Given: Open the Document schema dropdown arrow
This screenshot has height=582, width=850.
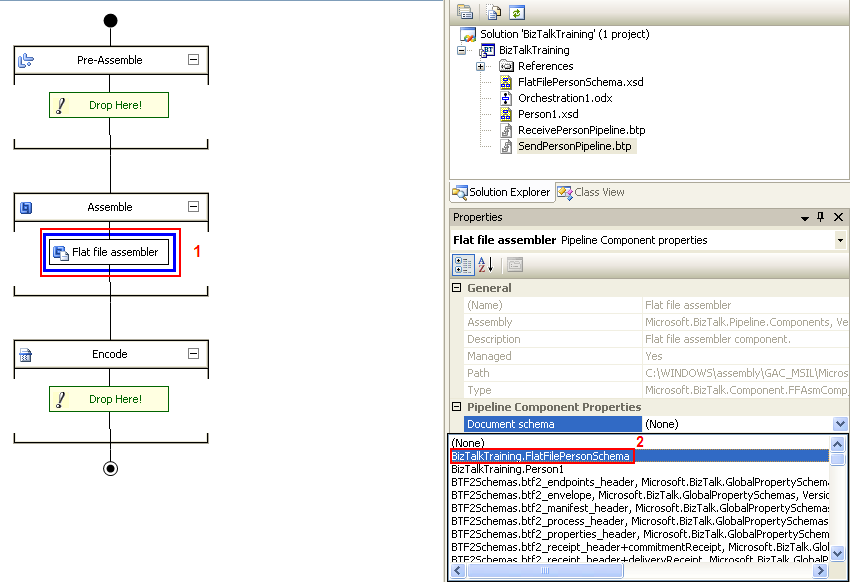Looking at the screenshot, I should pyautogui.click(x=840, y=424).
